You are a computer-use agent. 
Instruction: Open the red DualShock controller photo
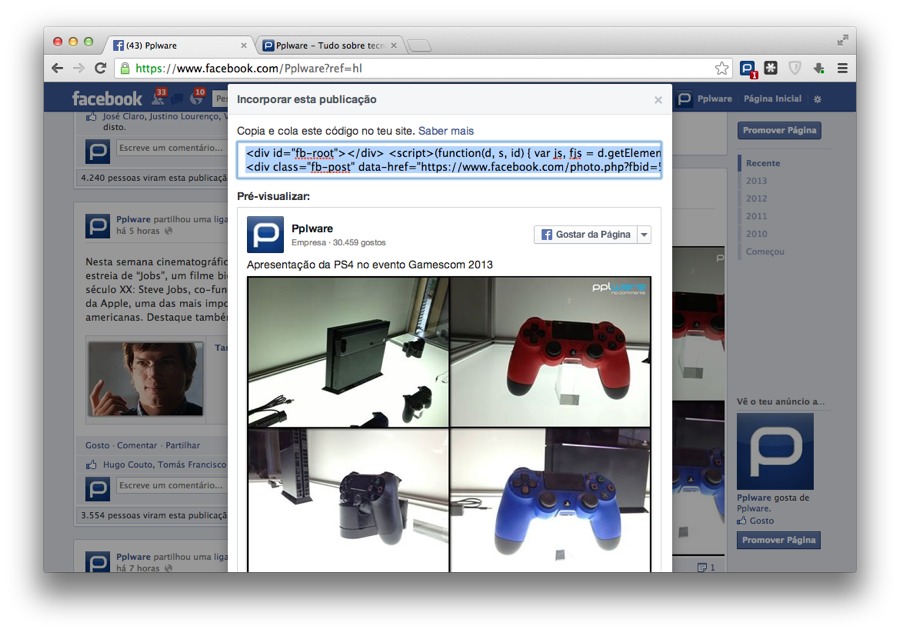[x=550, y=352]
